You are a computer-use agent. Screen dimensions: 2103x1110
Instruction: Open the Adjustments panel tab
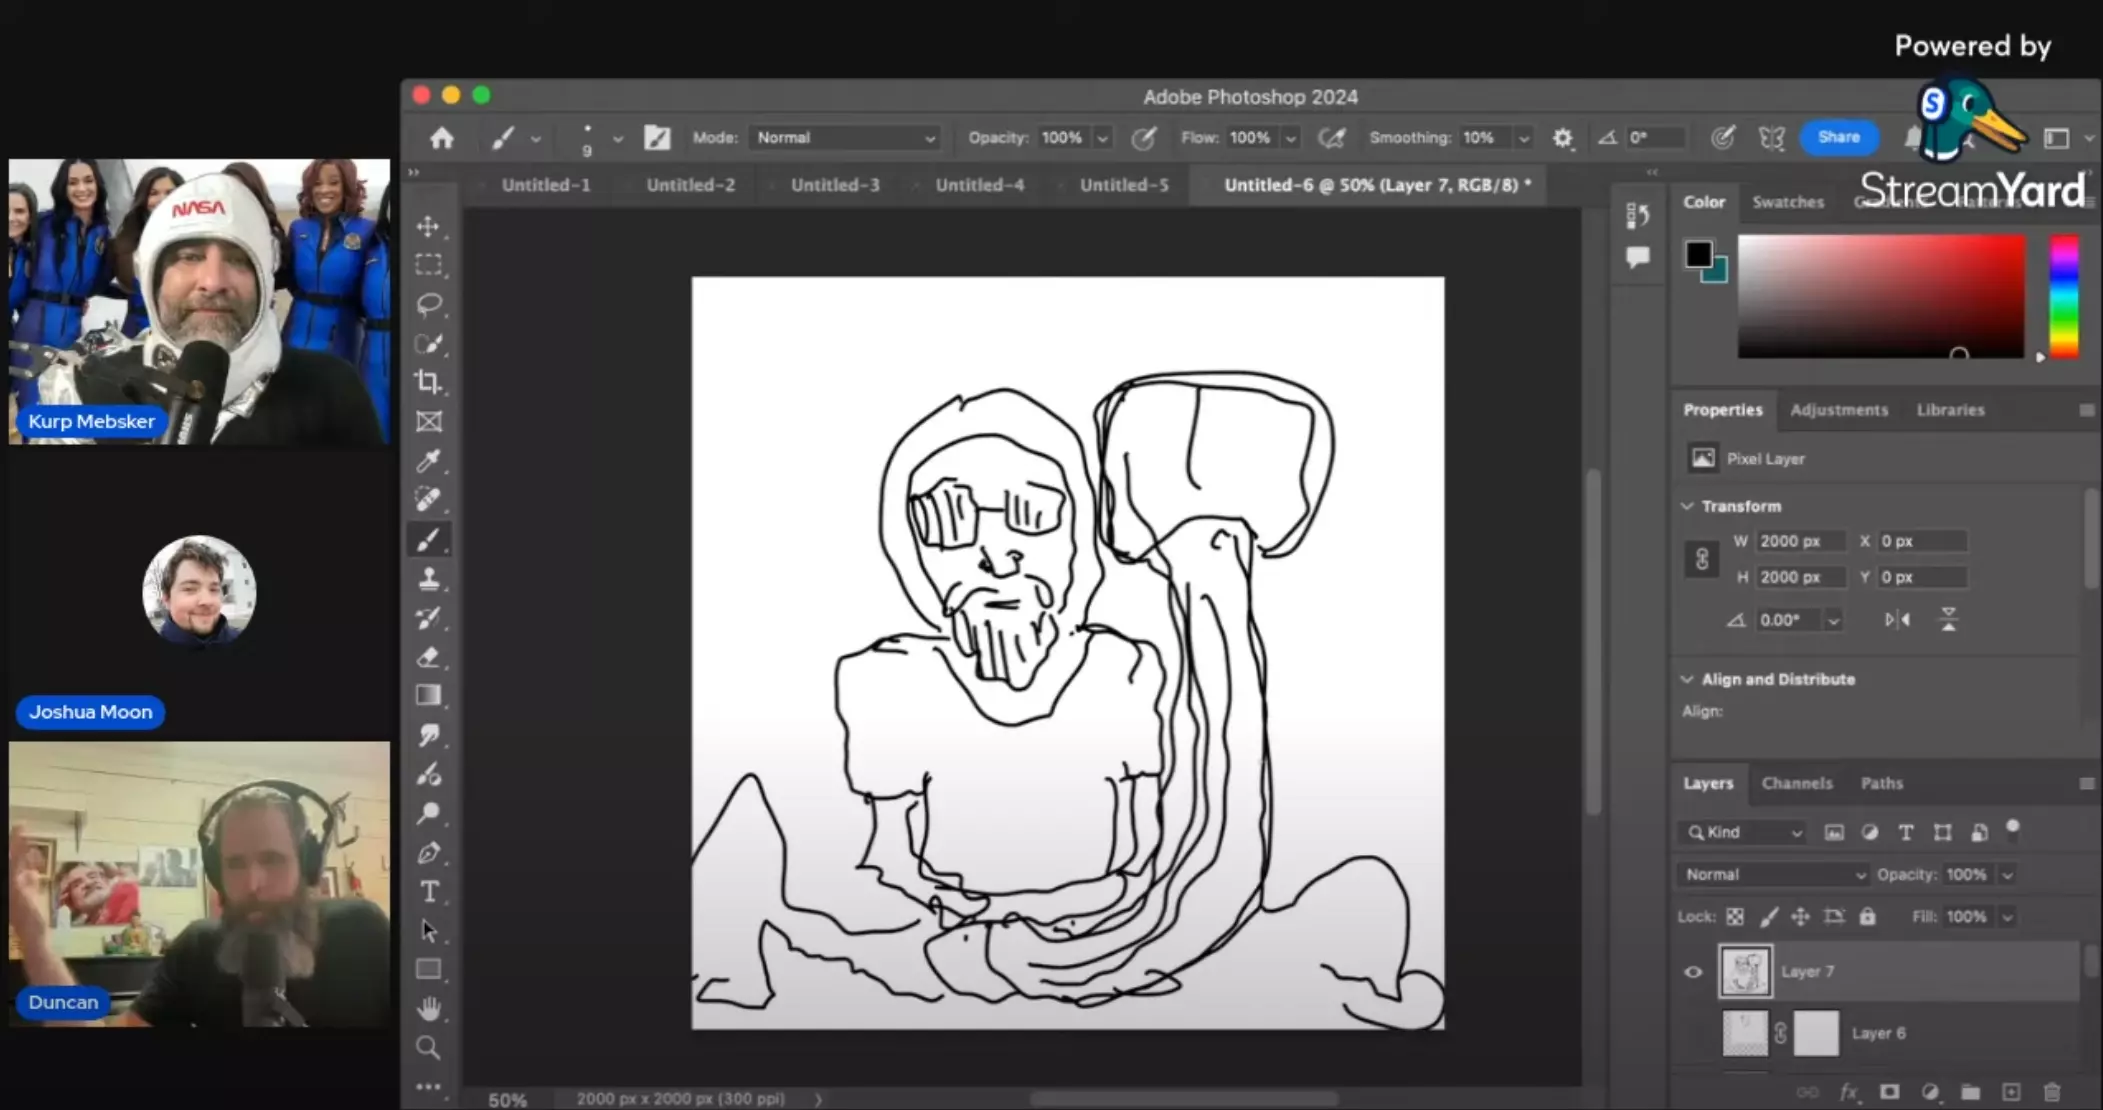tap(1839, 410)
